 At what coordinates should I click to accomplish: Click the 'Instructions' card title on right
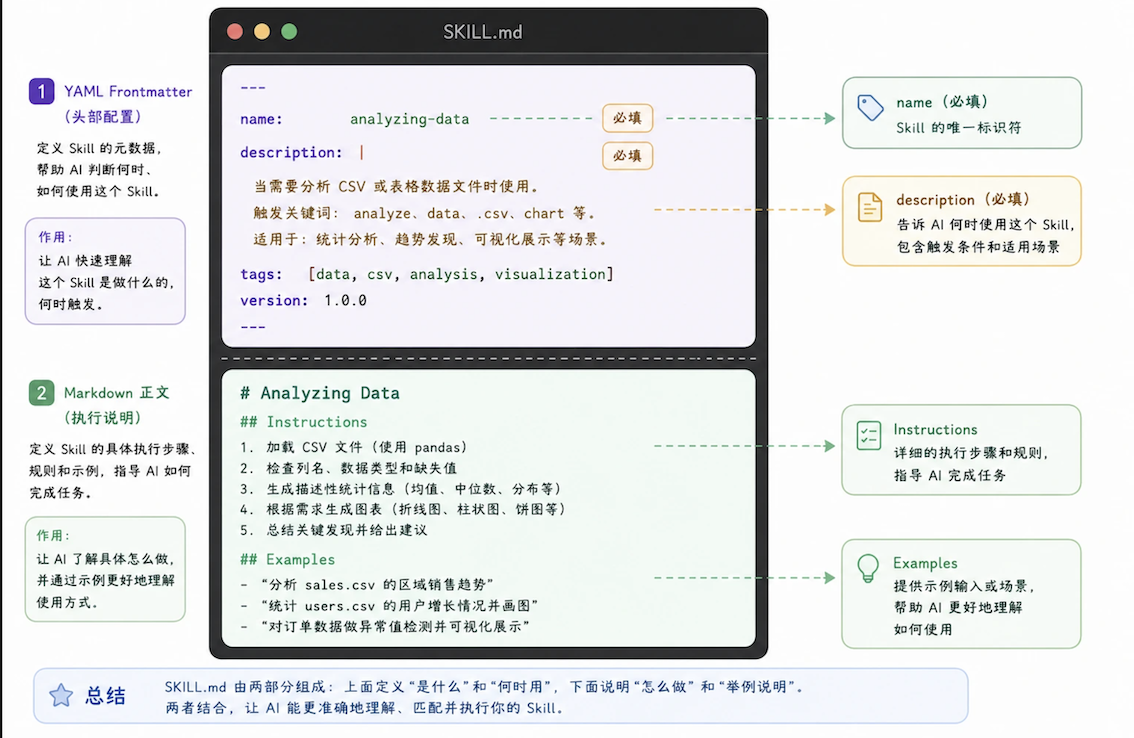[x=935, y=430]
